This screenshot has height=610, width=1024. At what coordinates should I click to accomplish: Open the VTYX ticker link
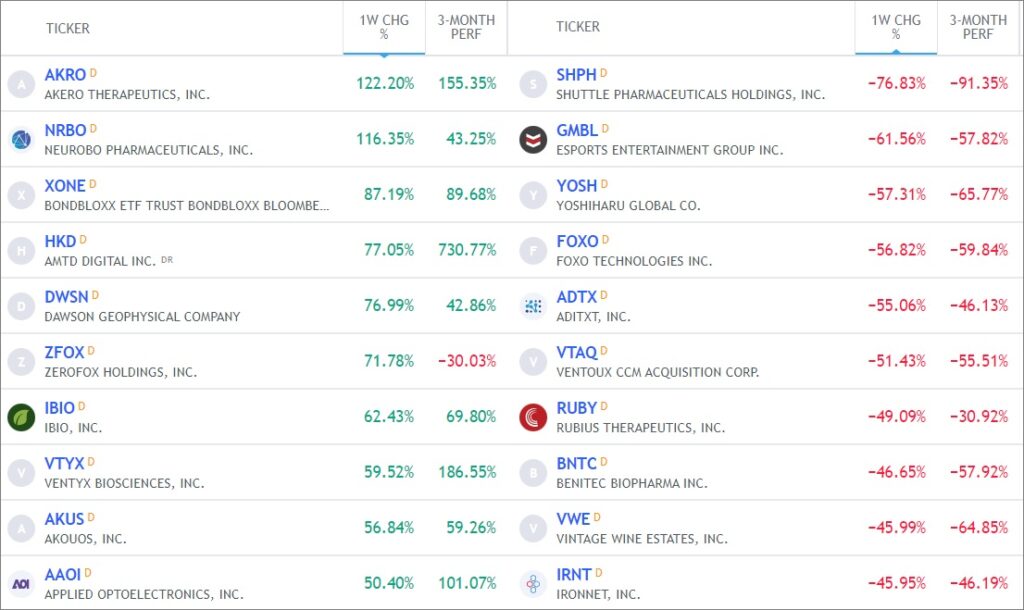(x=64, y=464)
